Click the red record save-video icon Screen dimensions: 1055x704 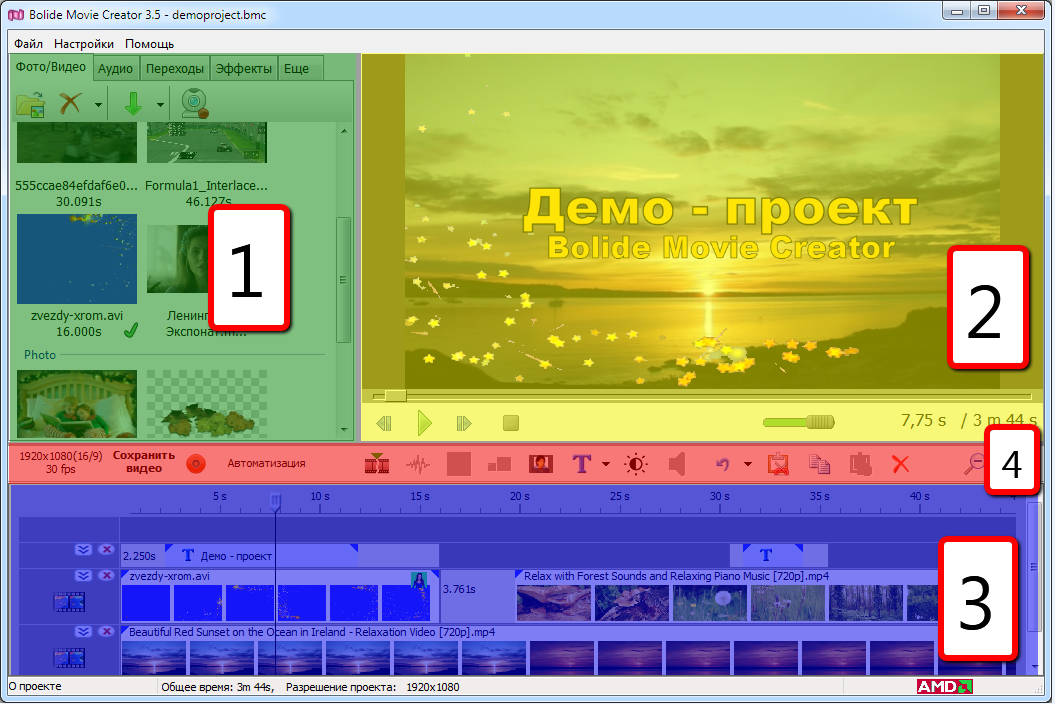tap(196, 464)
